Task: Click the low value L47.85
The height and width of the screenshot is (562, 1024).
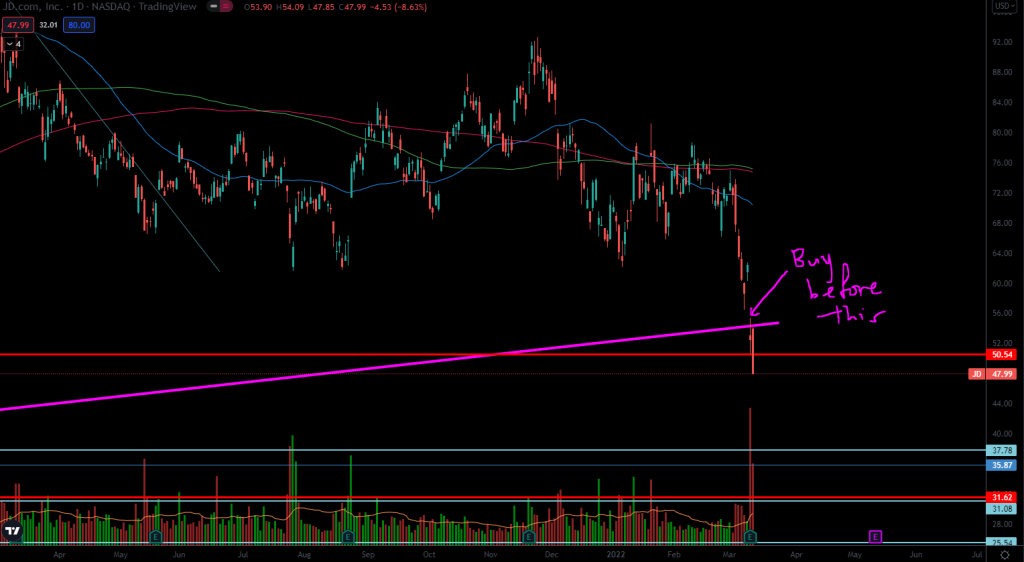Action: [320, 7]
